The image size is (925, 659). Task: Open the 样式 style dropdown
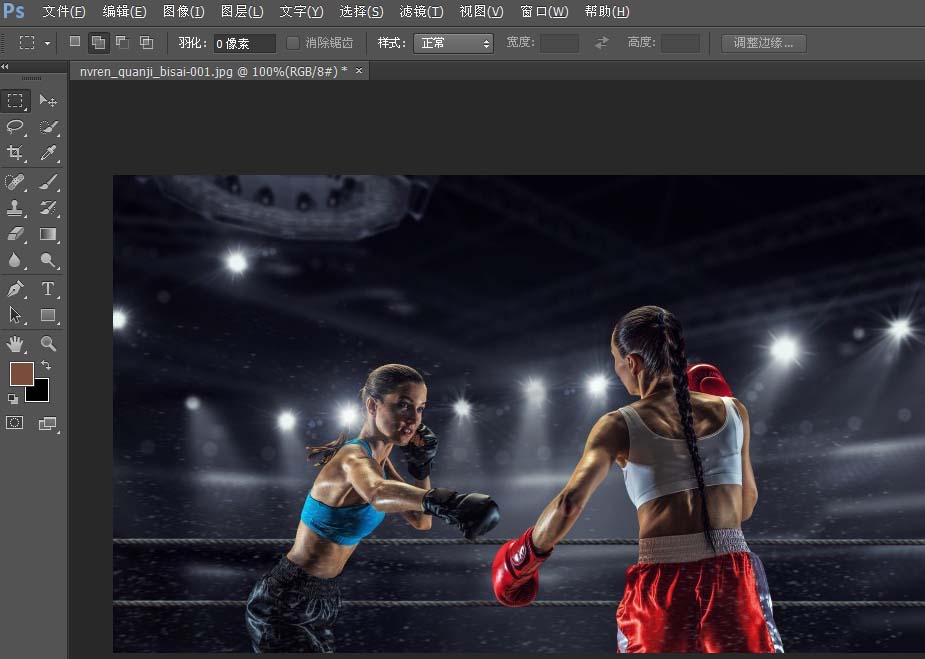point(455,43)
